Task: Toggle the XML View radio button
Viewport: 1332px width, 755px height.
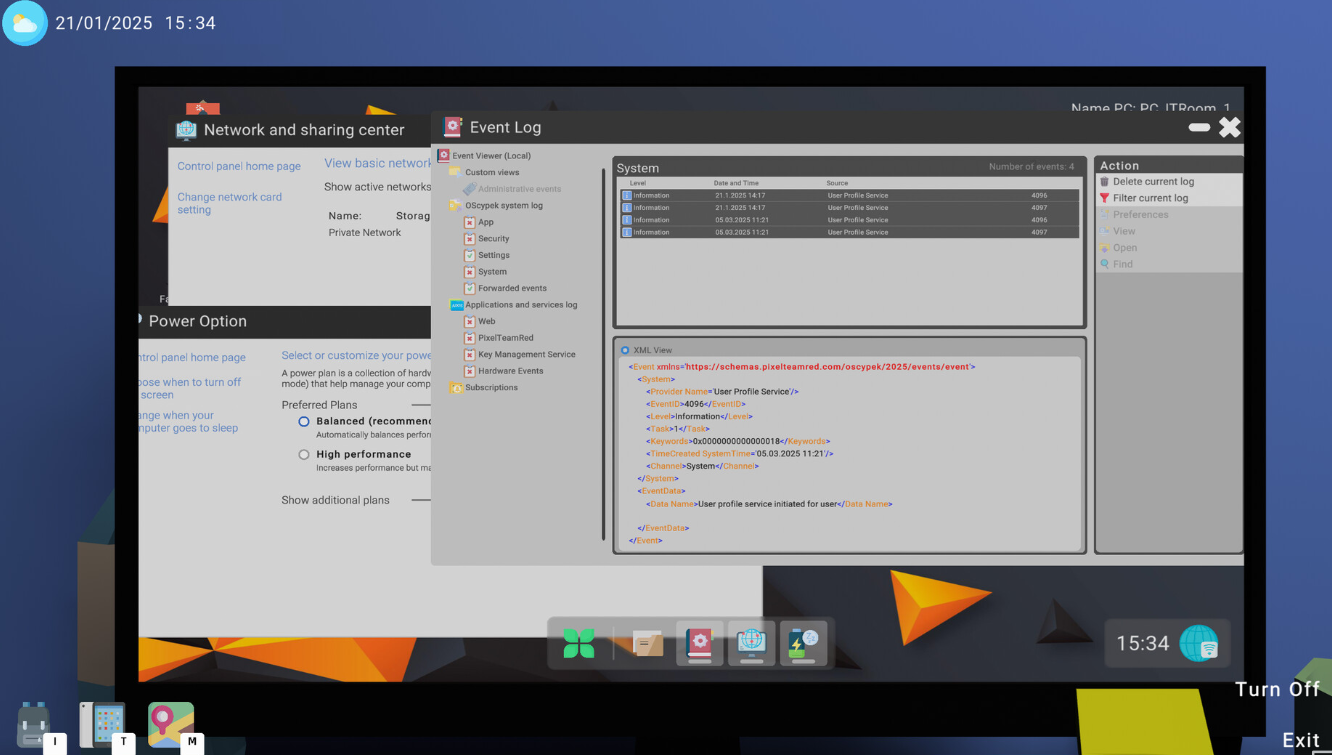Action: [x=625, y=351]
